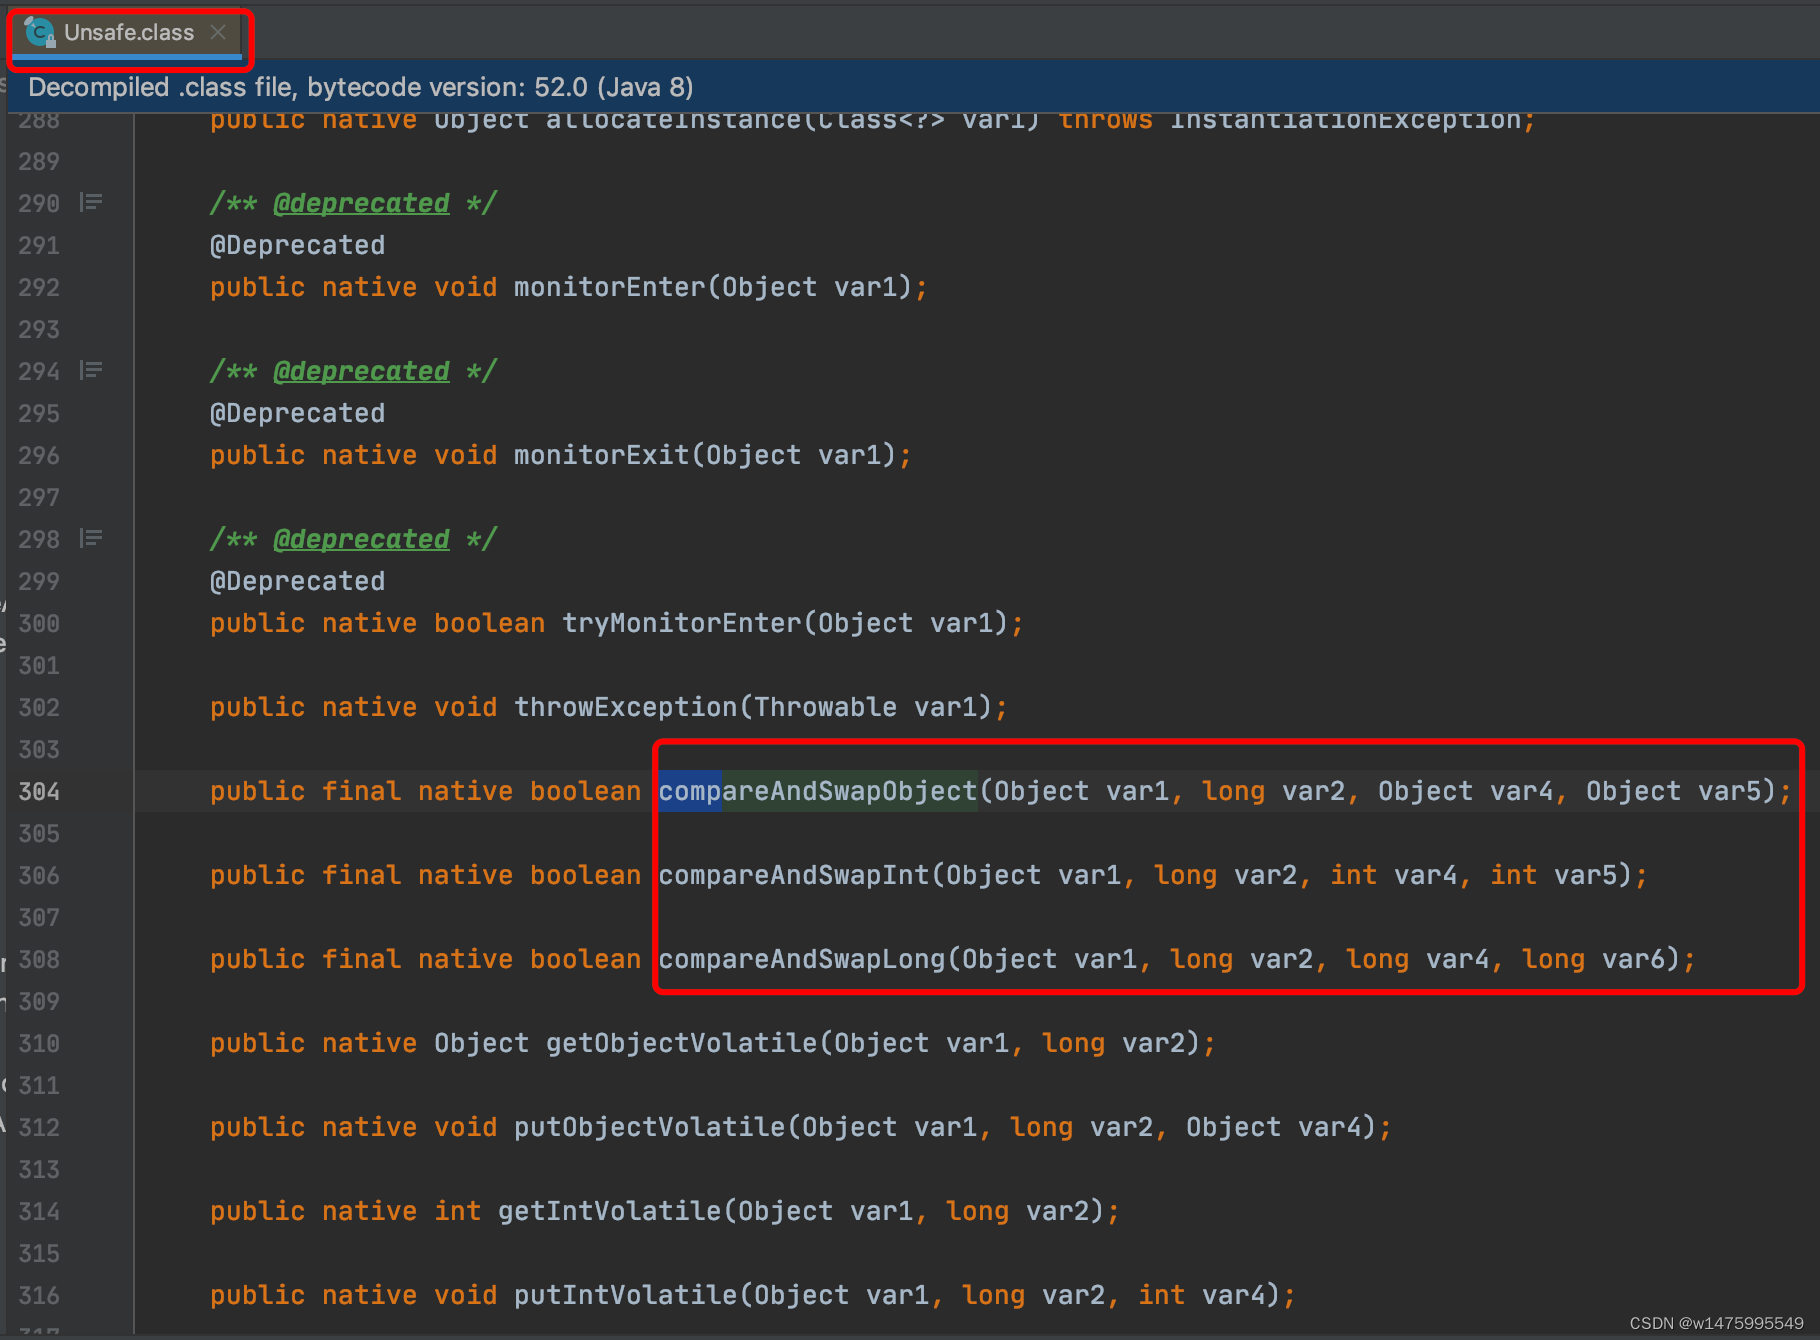
Task: Click @Deprecated annotation on line 299
Action: pos(297,581)
